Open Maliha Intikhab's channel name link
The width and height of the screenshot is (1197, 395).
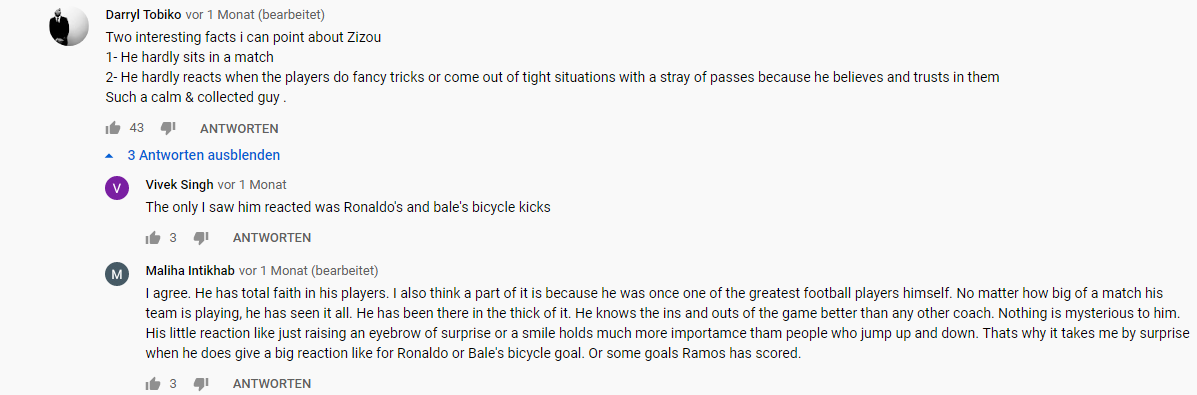pos(190,270)
